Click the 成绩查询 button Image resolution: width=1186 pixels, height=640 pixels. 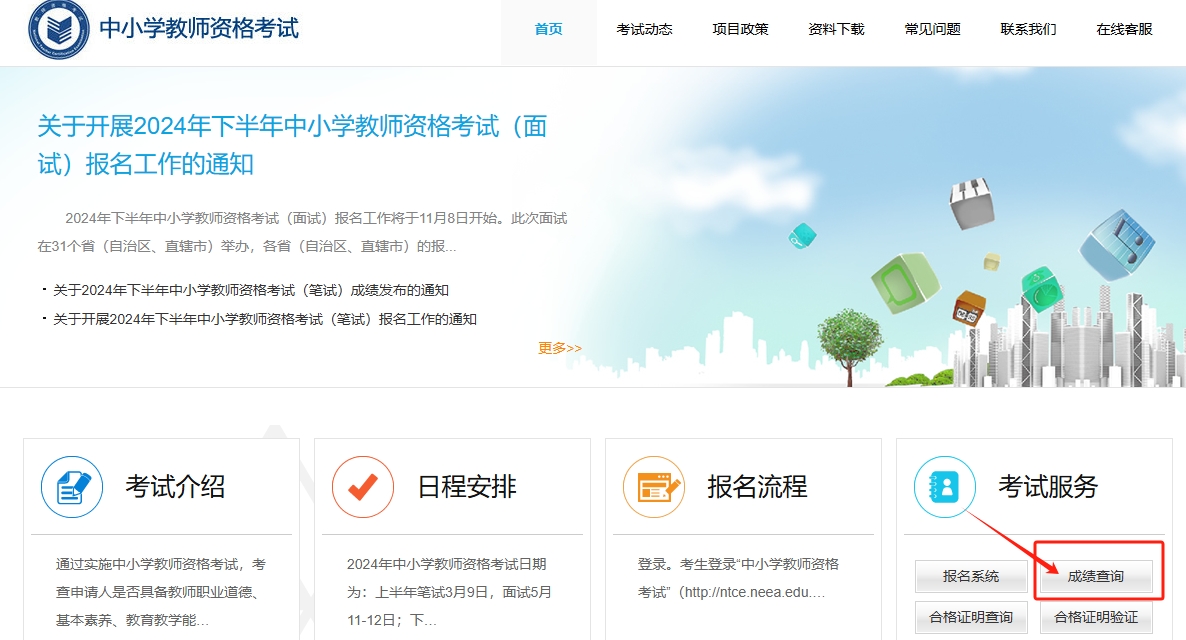point(1096,576)
